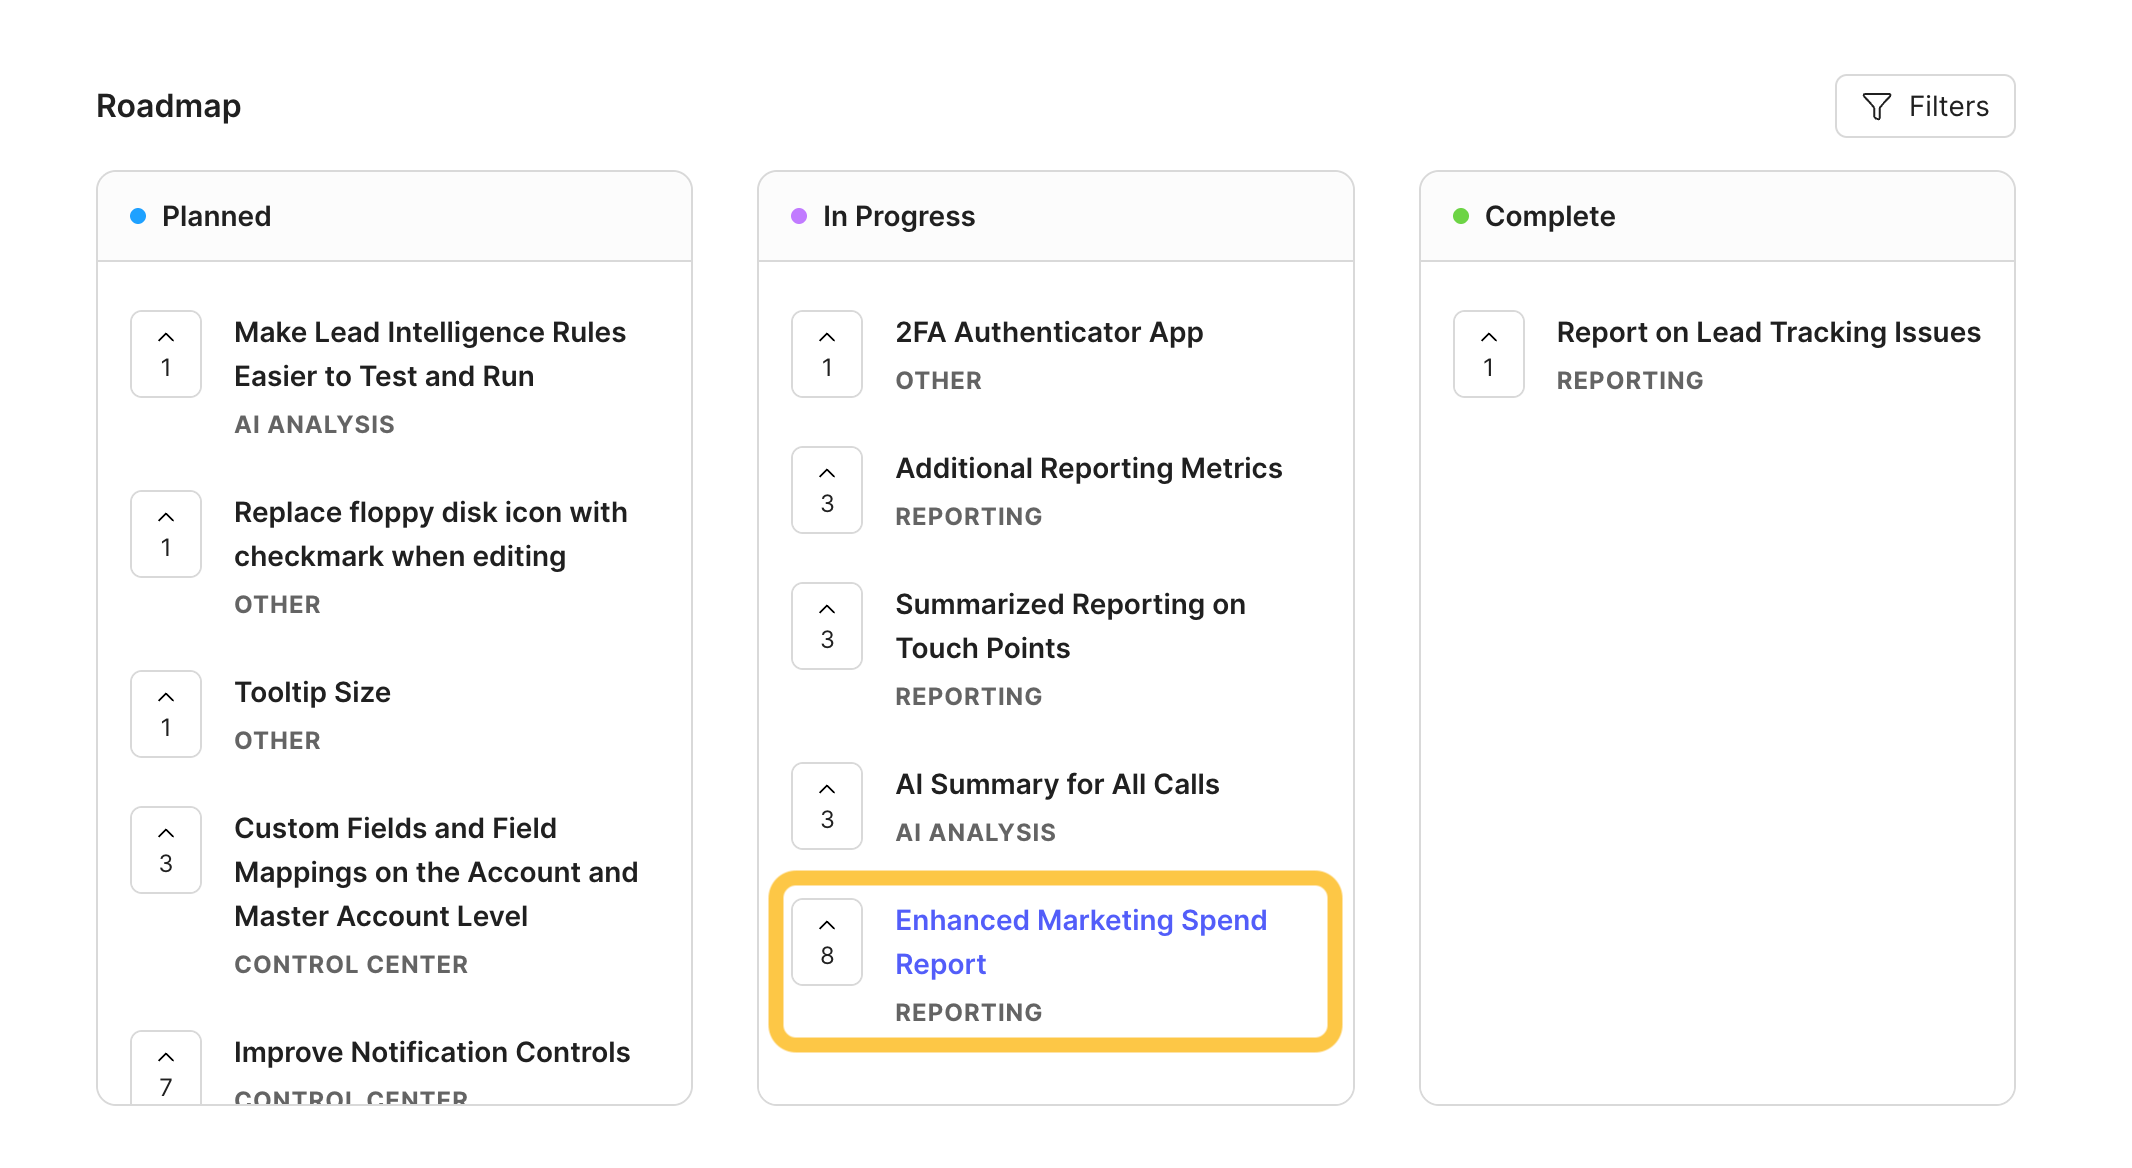Upvote AI Summary for All Calls
Screen dimensions: 2132x1168
[827, 806]
